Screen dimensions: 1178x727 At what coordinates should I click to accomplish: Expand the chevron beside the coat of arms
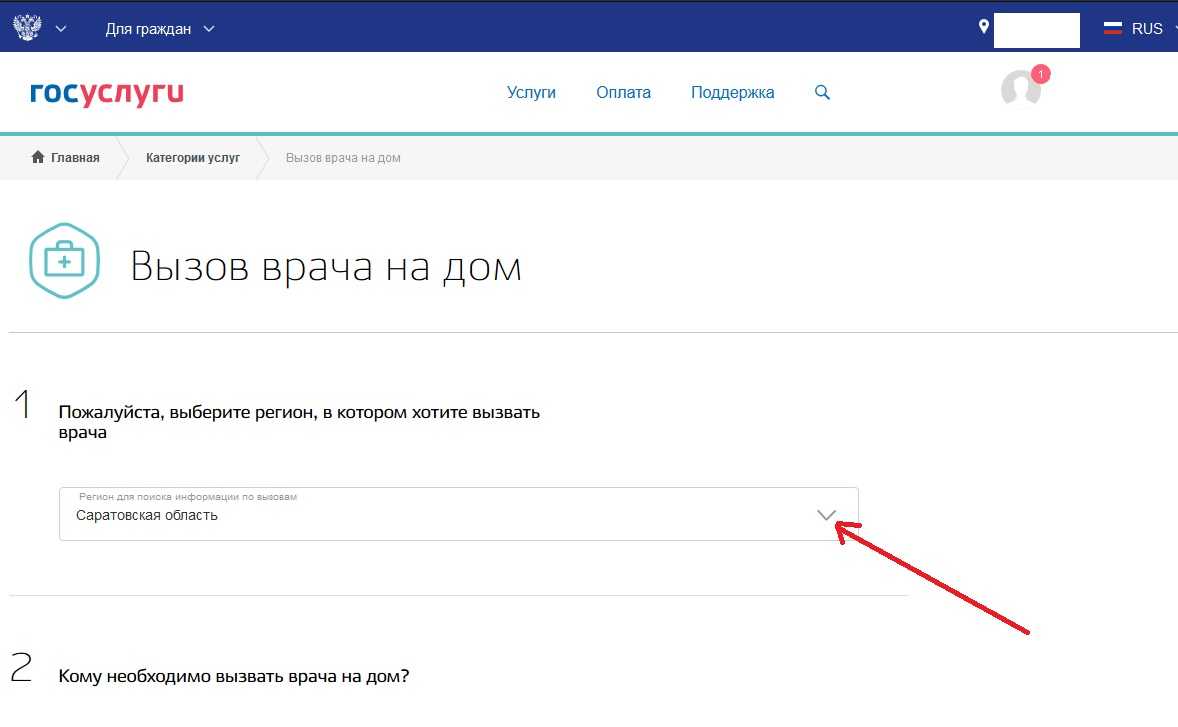(x=61, y=29)
